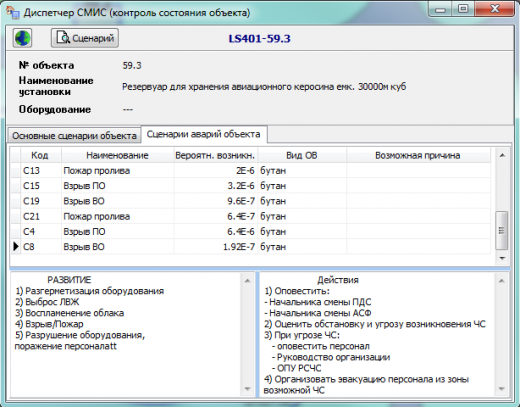Click the Вид ОВ column header
Viewport: 520px width, 407px height.
click(302, 155)
